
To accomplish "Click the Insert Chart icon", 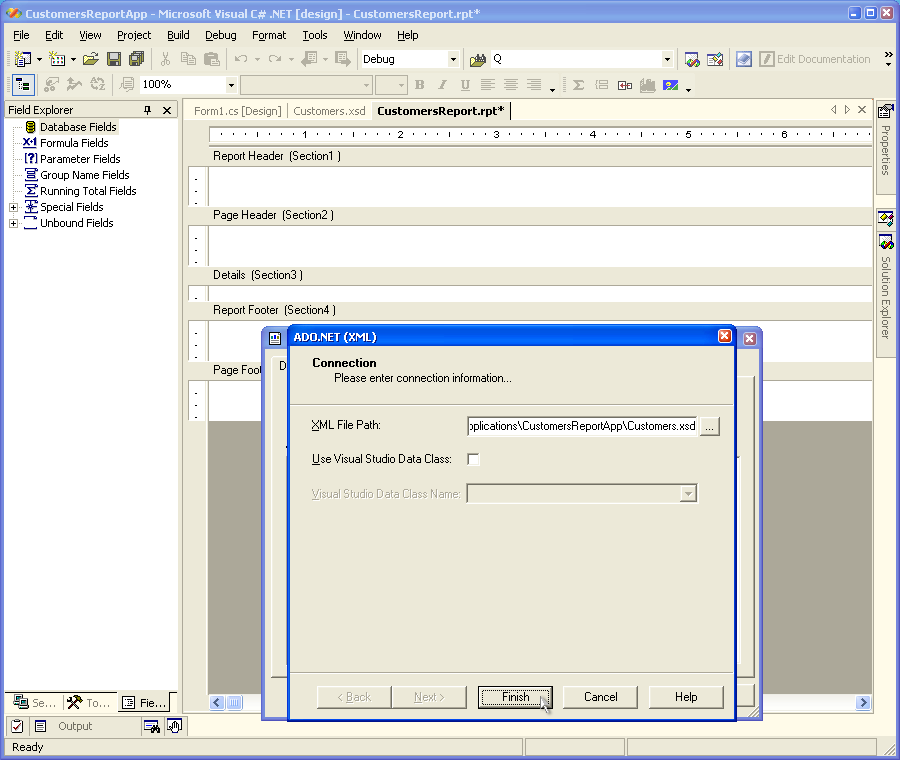I will 647,85.
